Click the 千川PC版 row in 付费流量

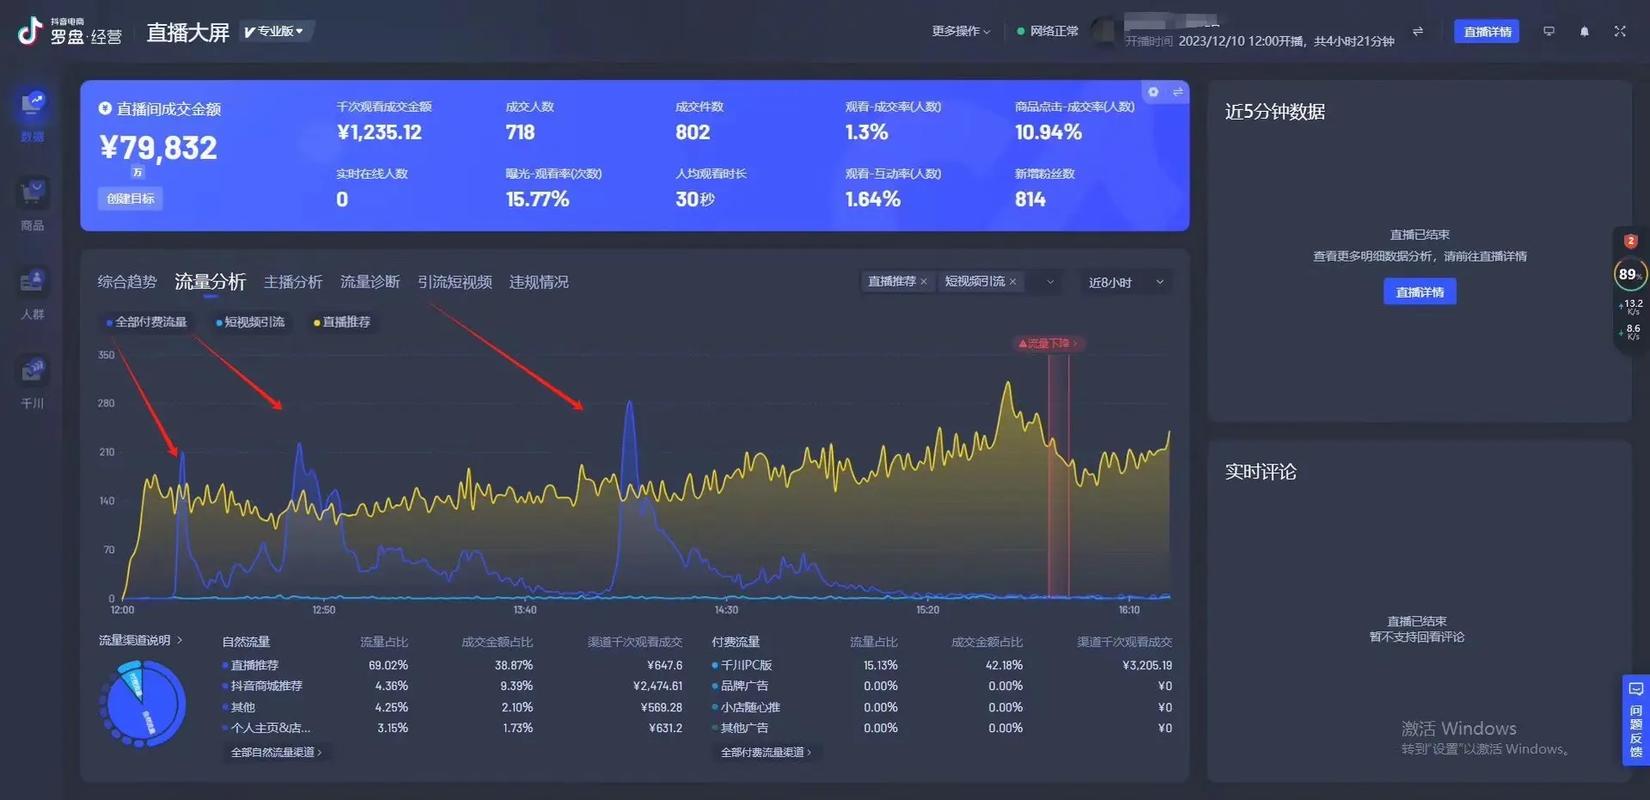pyautogui.click(x=942, y=665)
